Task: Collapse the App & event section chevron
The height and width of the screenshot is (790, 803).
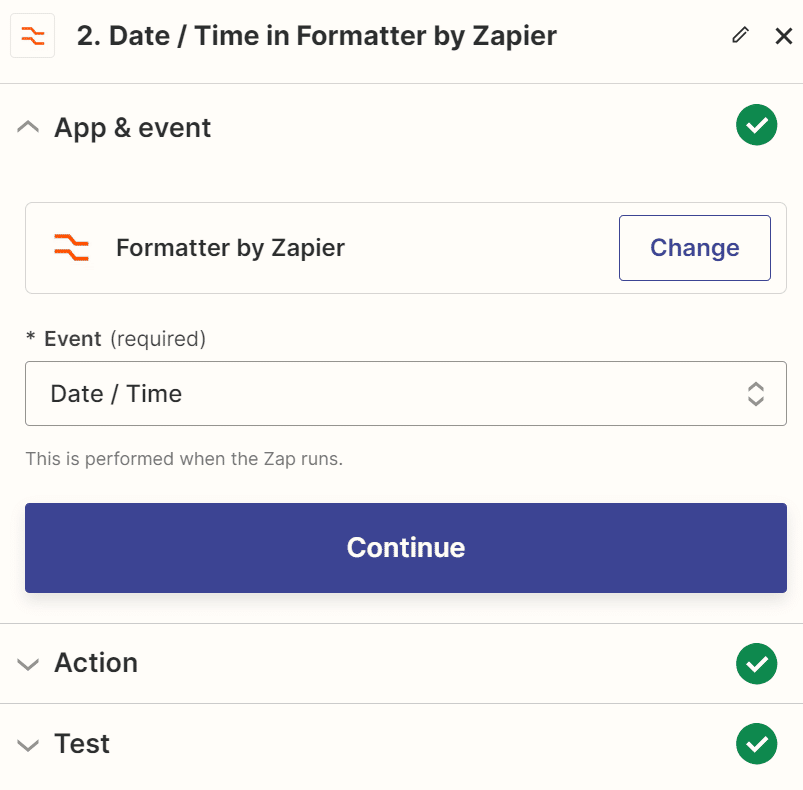Action: 28,126
